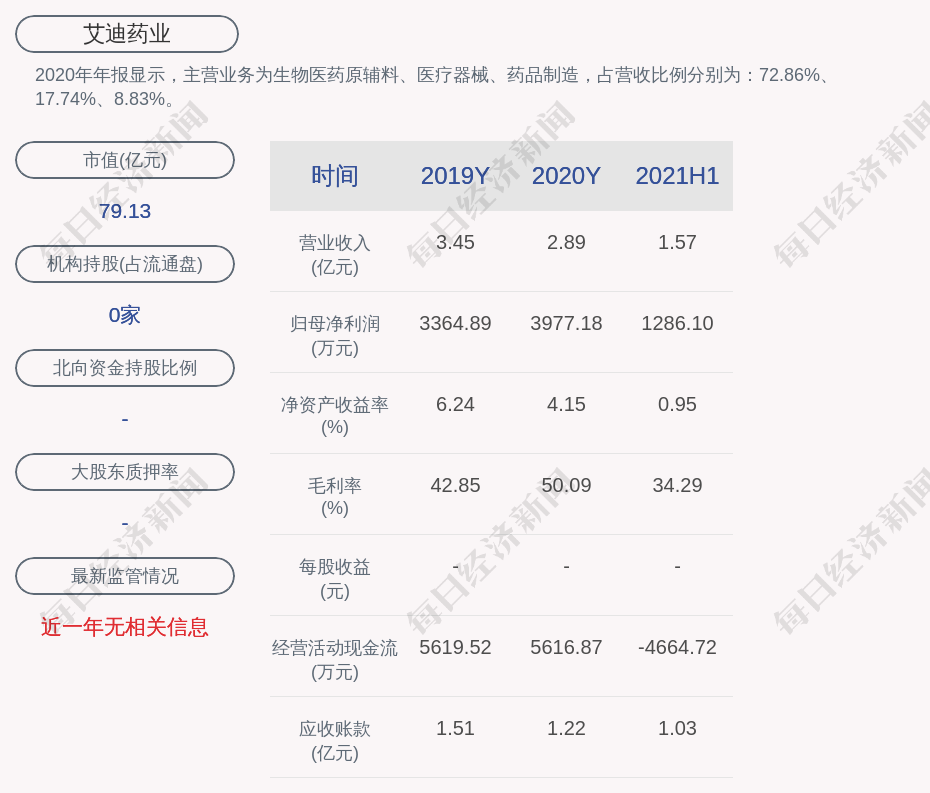This screenshot has width=930, height=793.
Task: Click the 归母净利润(万元) row label
Action: [335, 336]
